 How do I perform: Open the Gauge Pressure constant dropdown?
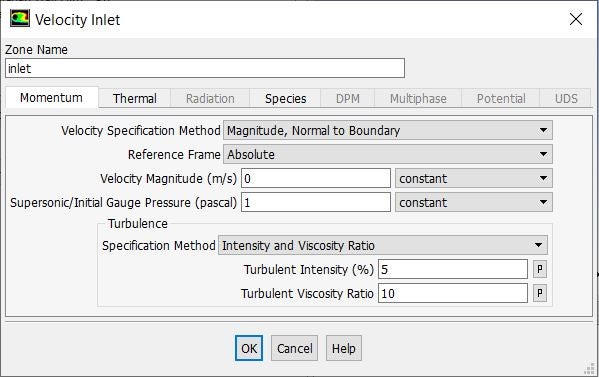[x=474, y=202]
